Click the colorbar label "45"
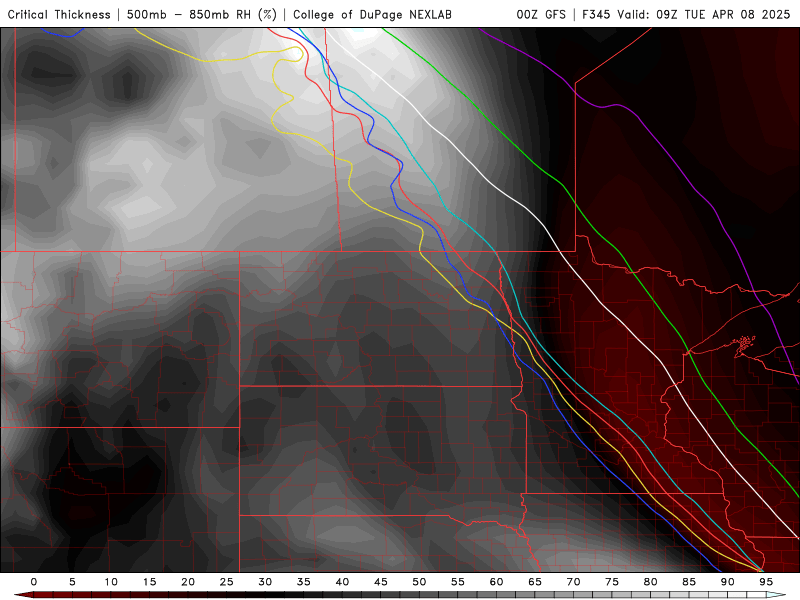The image size is (800, 600). [x=381, y=582]
